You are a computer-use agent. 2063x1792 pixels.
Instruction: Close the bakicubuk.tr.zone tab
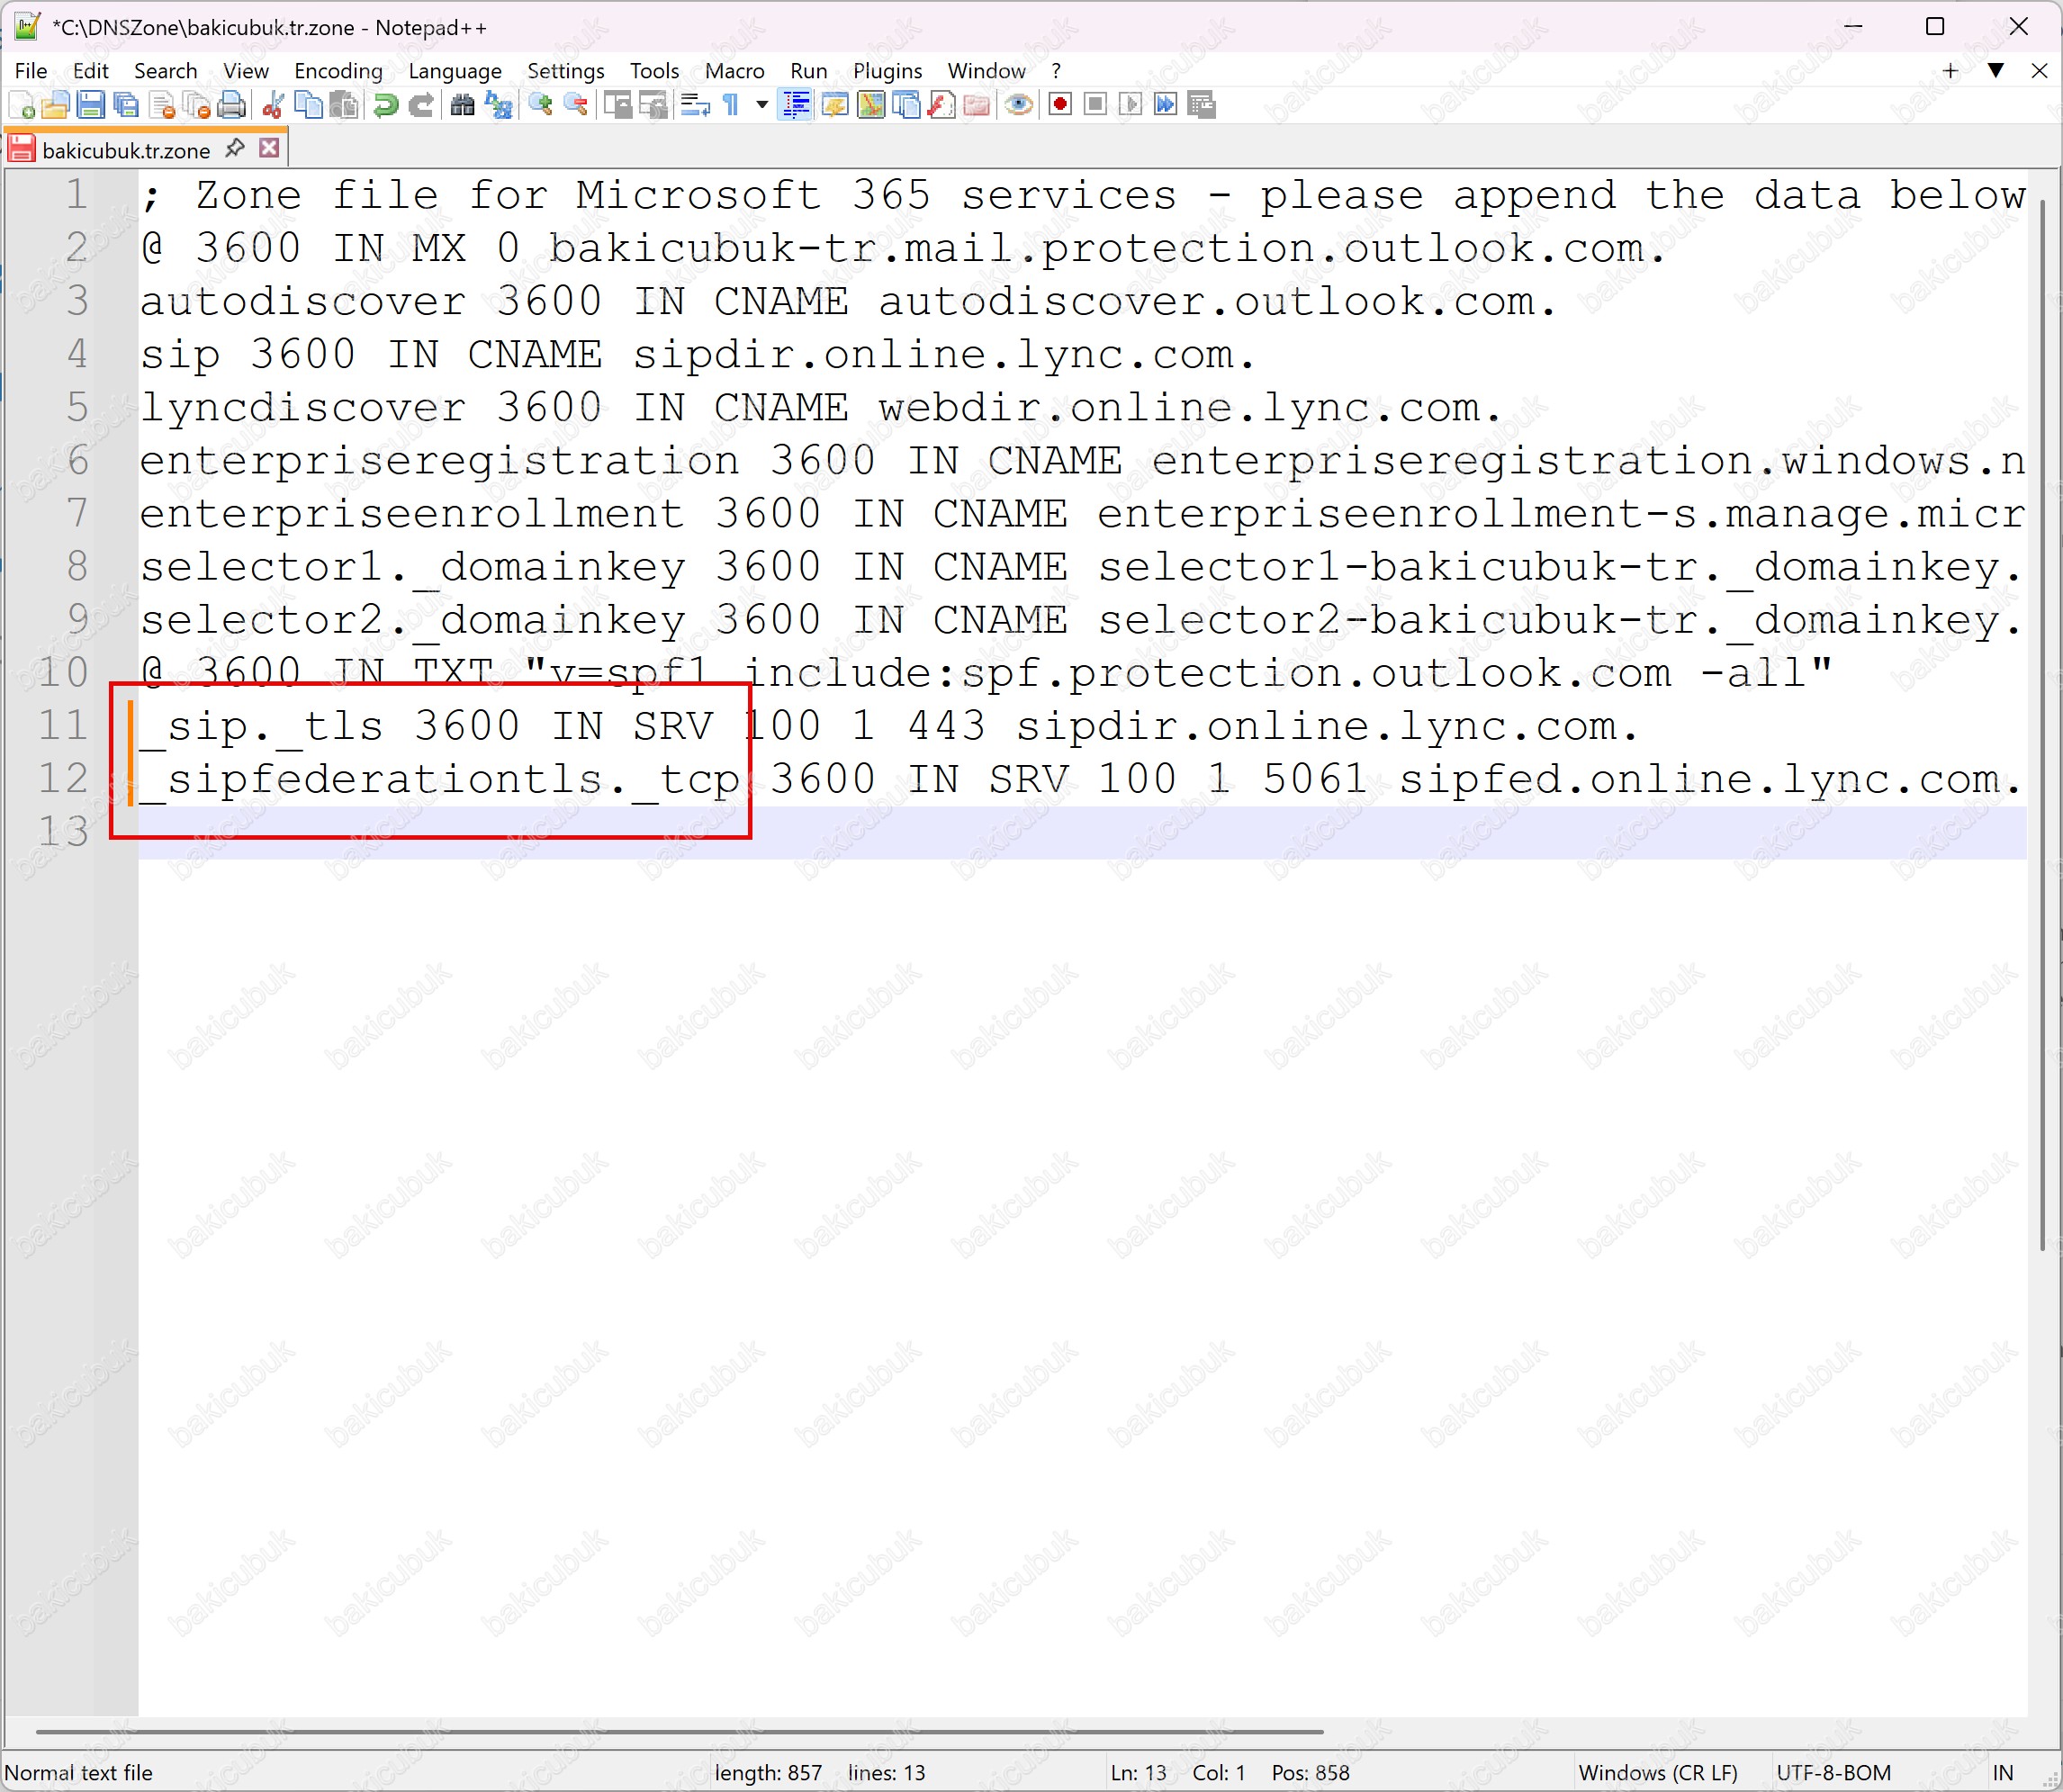(269, 149)
